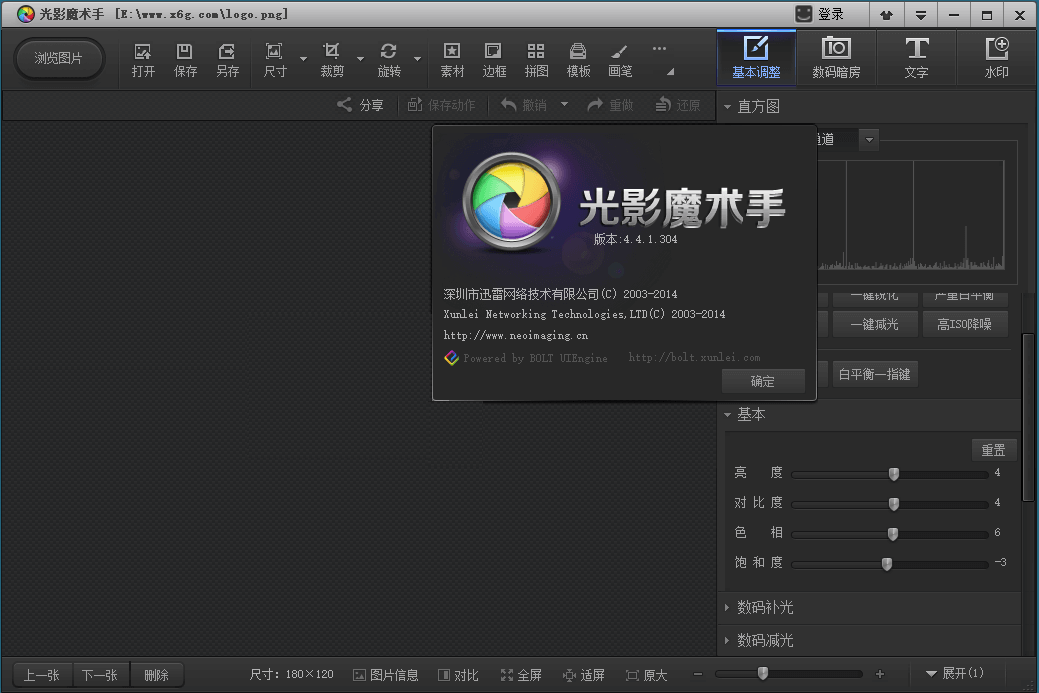Click the 重置 reset button
Screen dimensions: 1039x693
coord(994,450)
